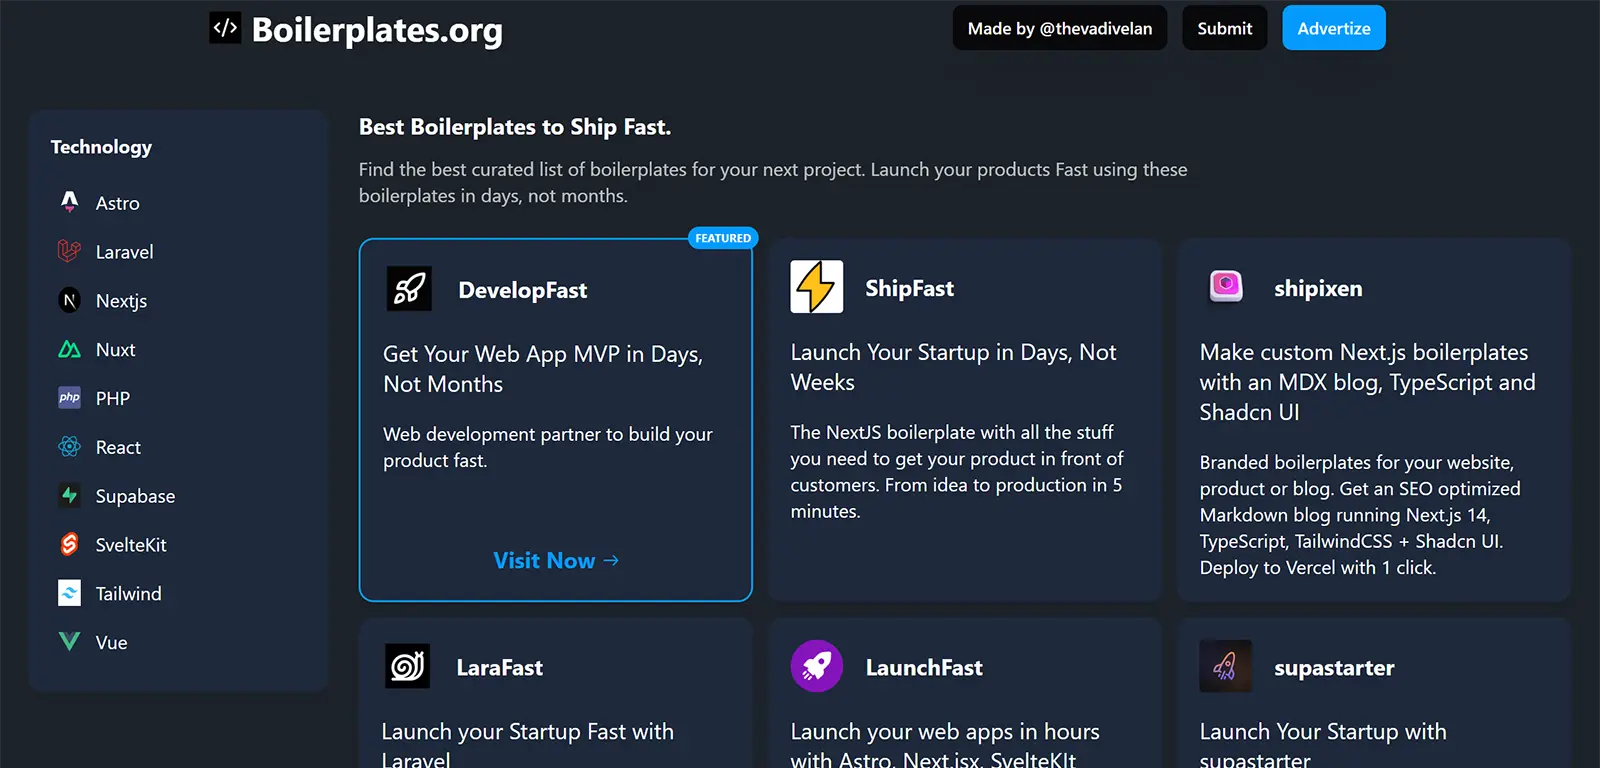Go to Boilerplates.org home via site title
1600x768 pixels.
click(x=377, y=30)
